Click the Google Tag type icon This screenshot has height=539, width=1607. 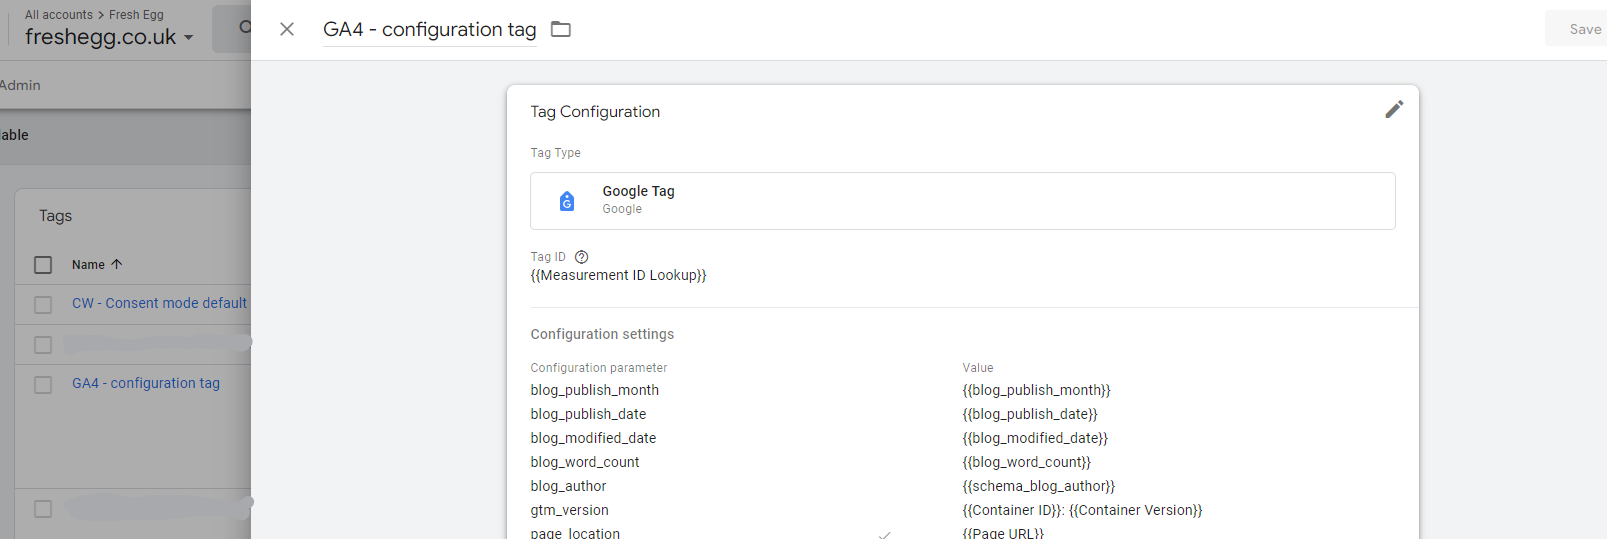[567, 201]
